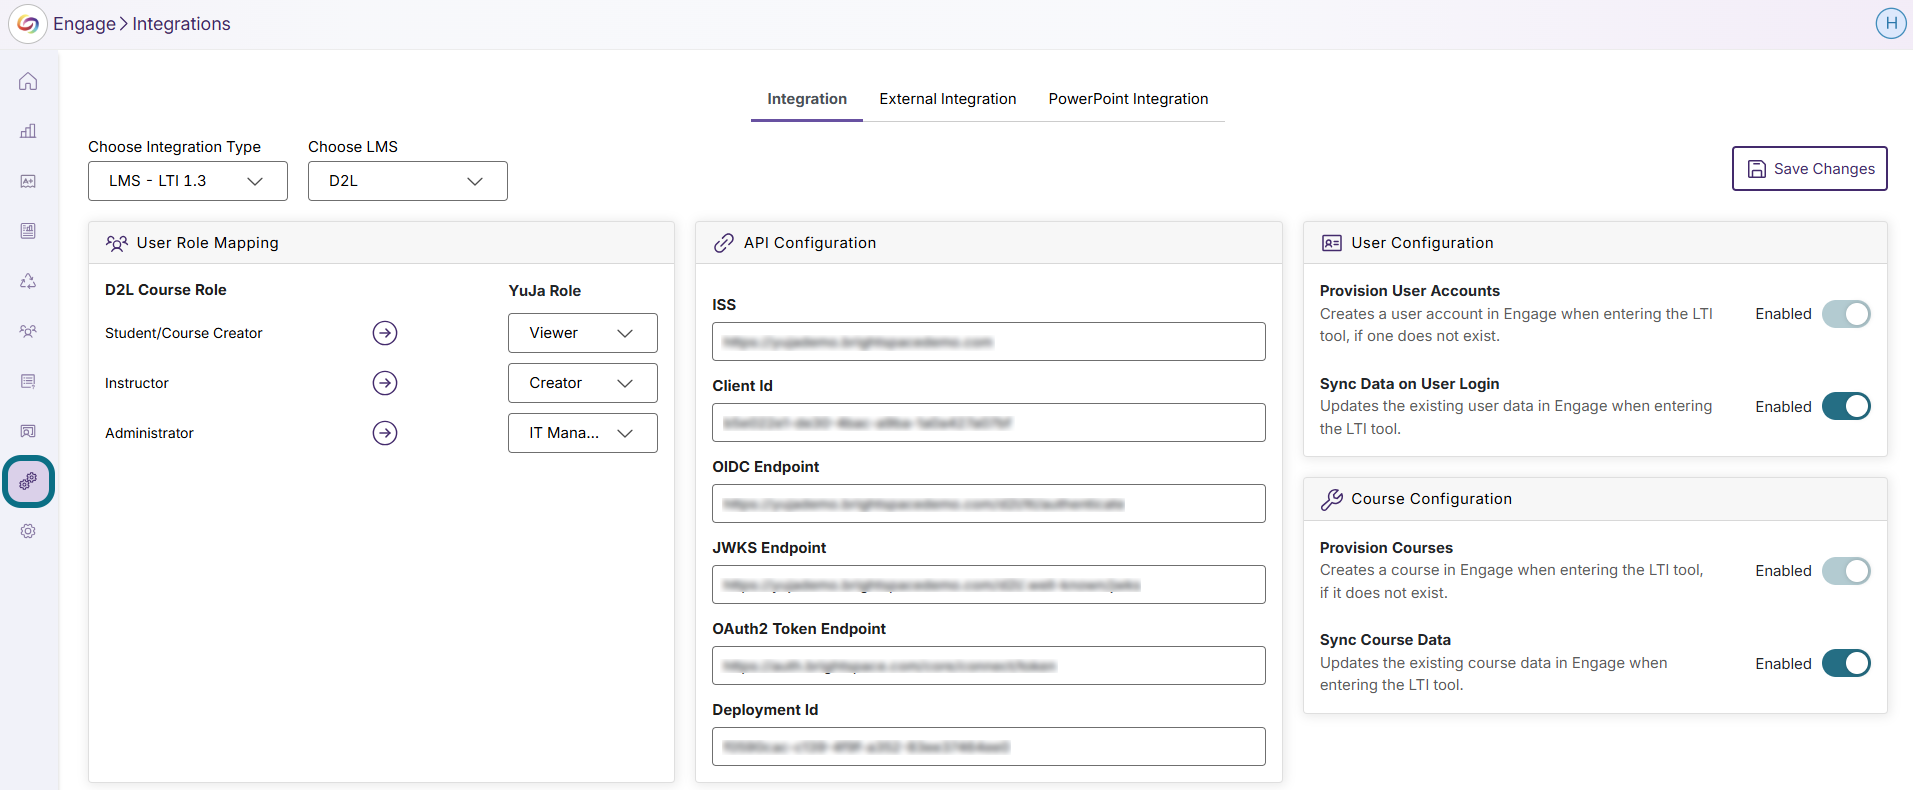
Task: Open the Home icon in the sidebar
Action: point(28,81)
